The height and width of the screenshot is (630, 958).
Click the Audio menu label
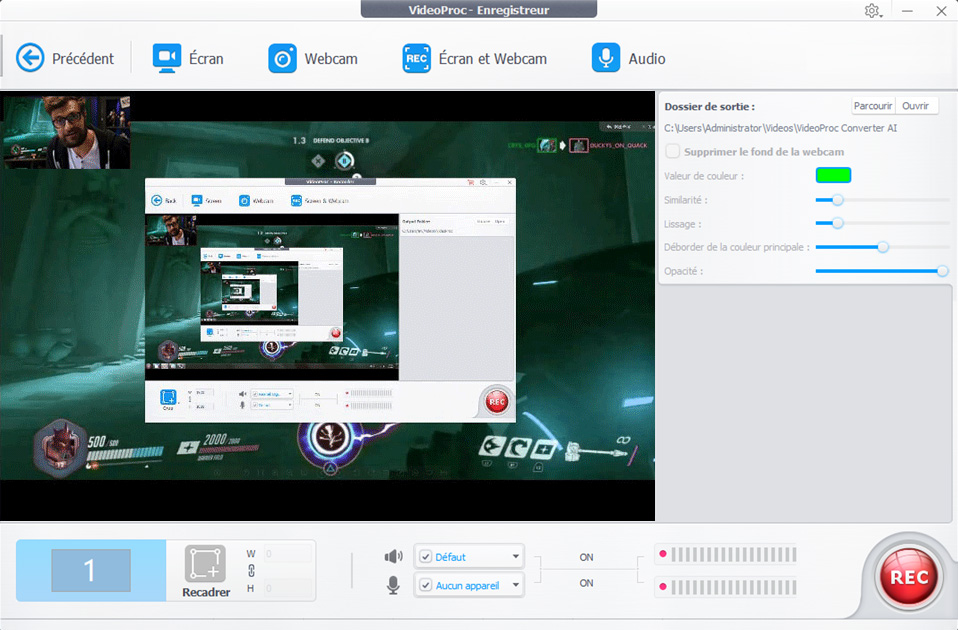point(647,59)
